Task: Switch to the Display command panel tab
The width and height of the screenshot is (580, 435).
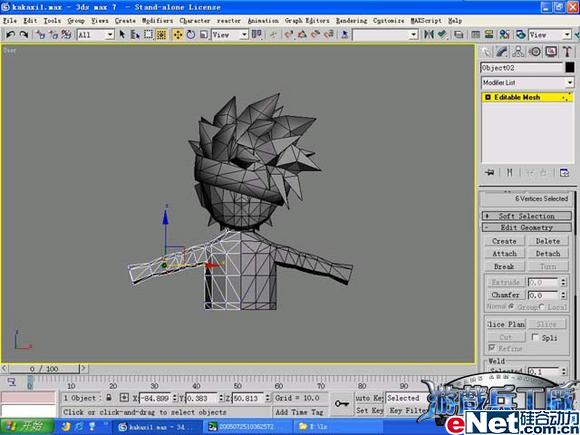Action: tap(551, 52)
